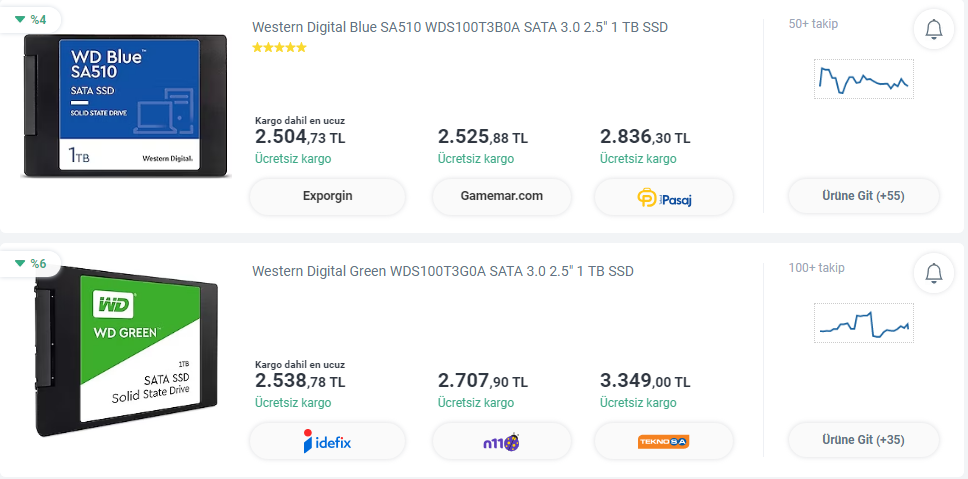Click the price alert bell for WD Green
This screenshot has height=479, width=968.
click(x=934, y=272)
